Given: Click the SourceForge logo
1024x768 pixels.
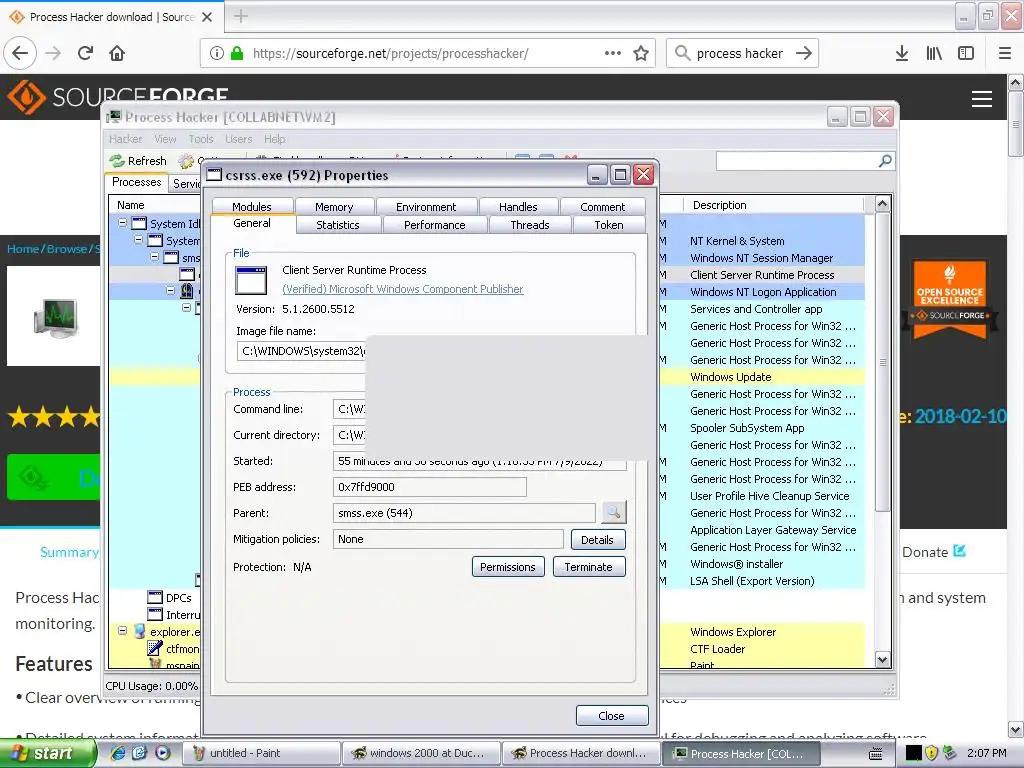Looking at the screenshot, I should [118, 97].
